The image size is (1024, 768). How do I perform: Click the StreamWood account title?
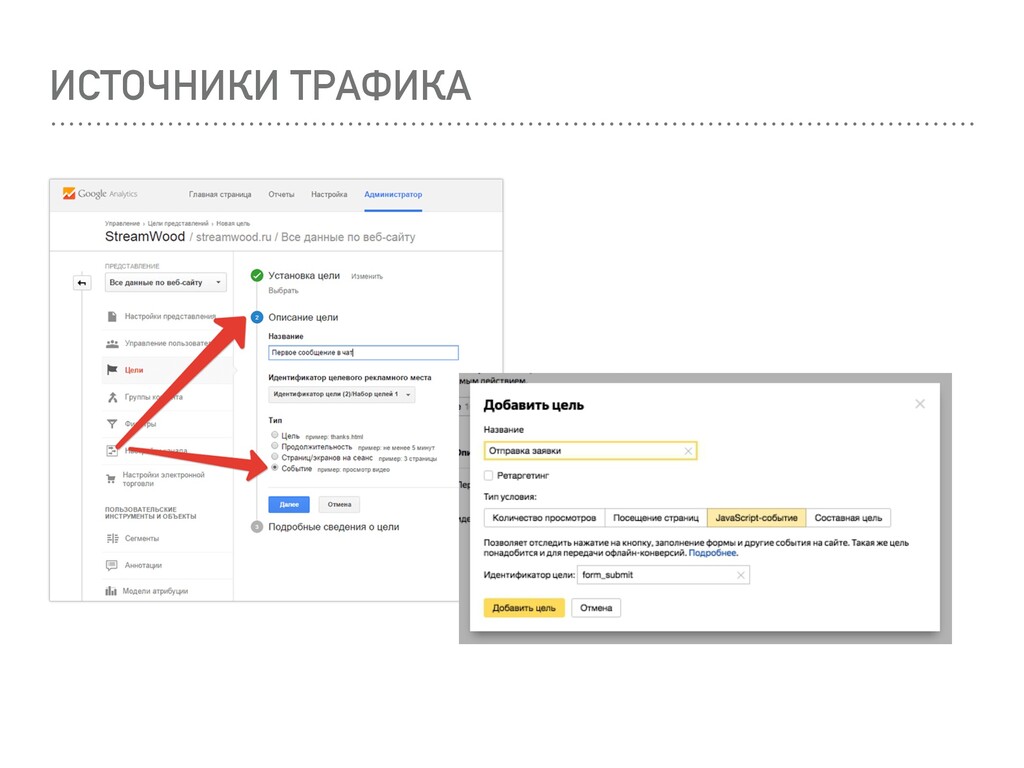coord(145,236)
